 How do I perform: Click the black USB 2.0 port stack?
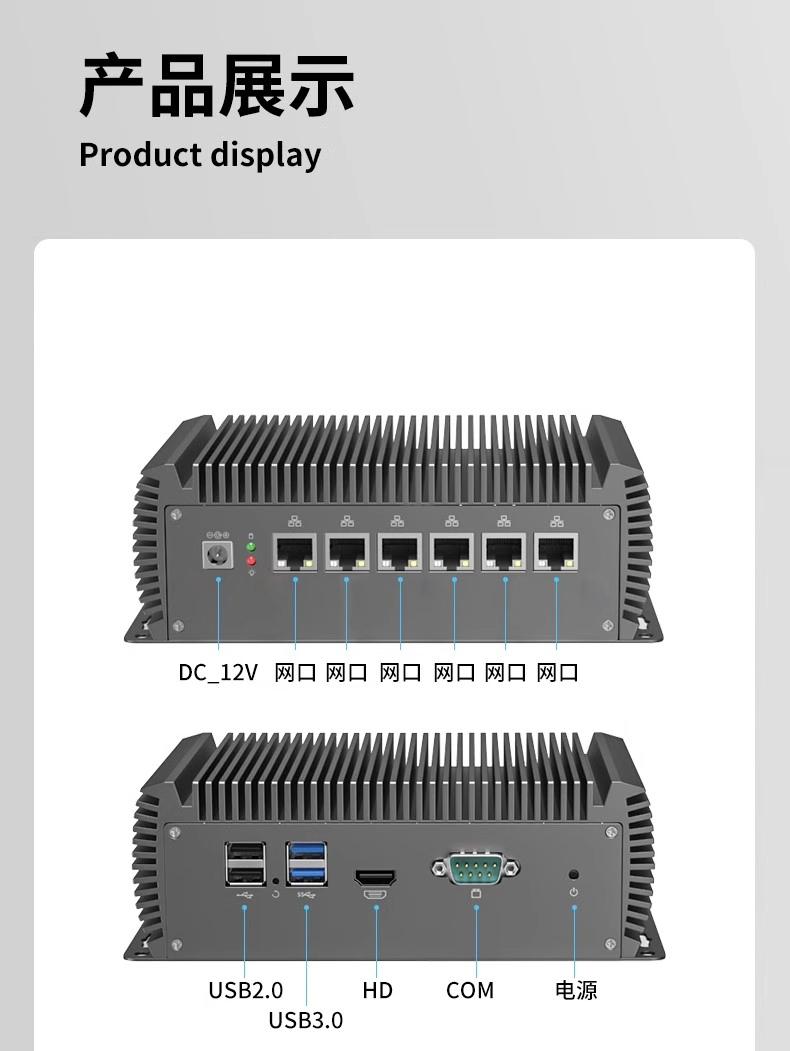pyautogui.click(x=245, y=864)
